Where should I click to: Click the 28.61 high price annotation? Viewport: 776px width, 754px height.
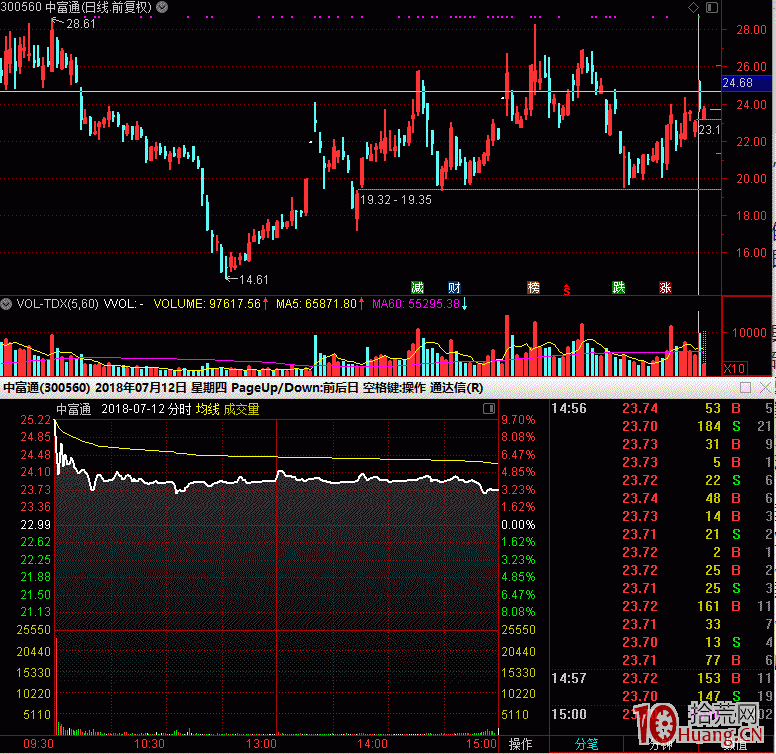(x=81, y=23)
